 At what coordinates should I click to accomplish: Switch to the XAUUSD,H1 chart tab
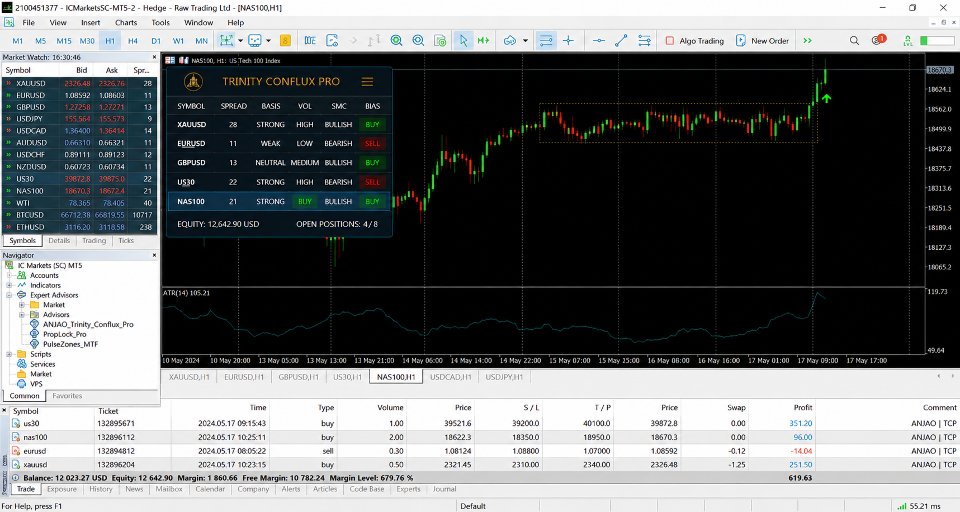point(189,377)
